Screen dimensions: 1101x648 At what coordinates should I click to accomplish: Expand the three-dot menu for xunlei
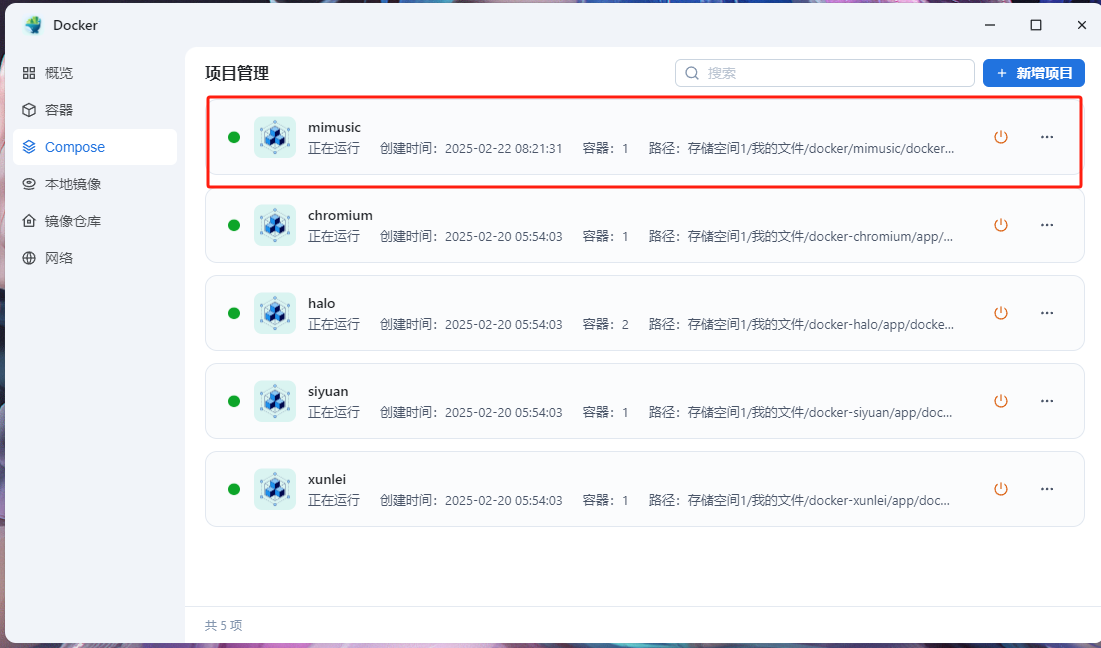(1047, 489)
